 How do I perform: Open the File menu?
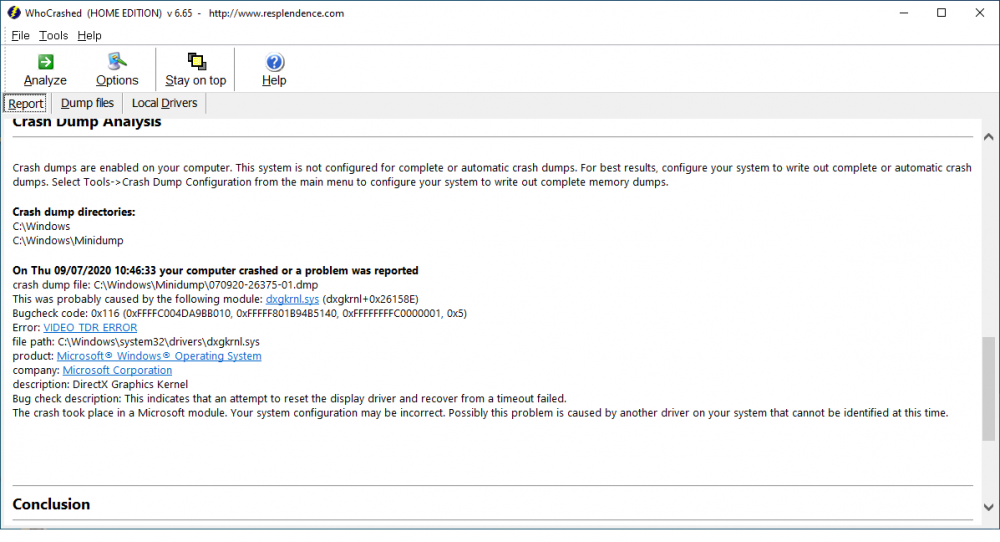pos(21,35)
